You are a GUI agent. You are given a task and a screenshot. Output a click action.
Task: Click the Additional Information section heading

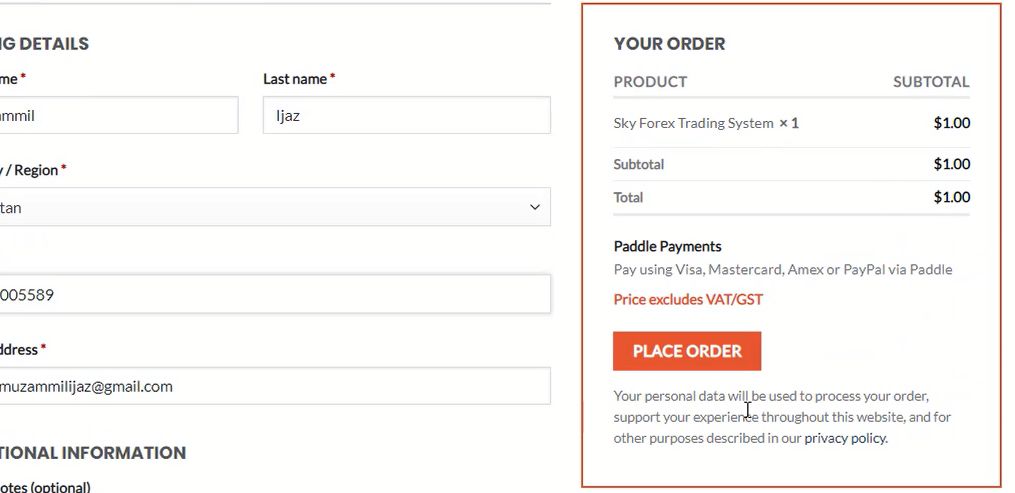point(93,453)
